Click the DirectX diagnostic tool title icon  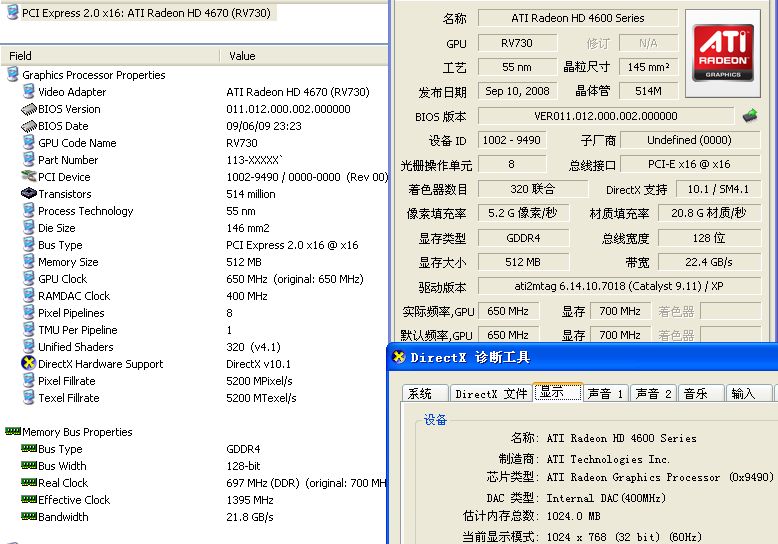pyautogui.click(x=398, y=357)
